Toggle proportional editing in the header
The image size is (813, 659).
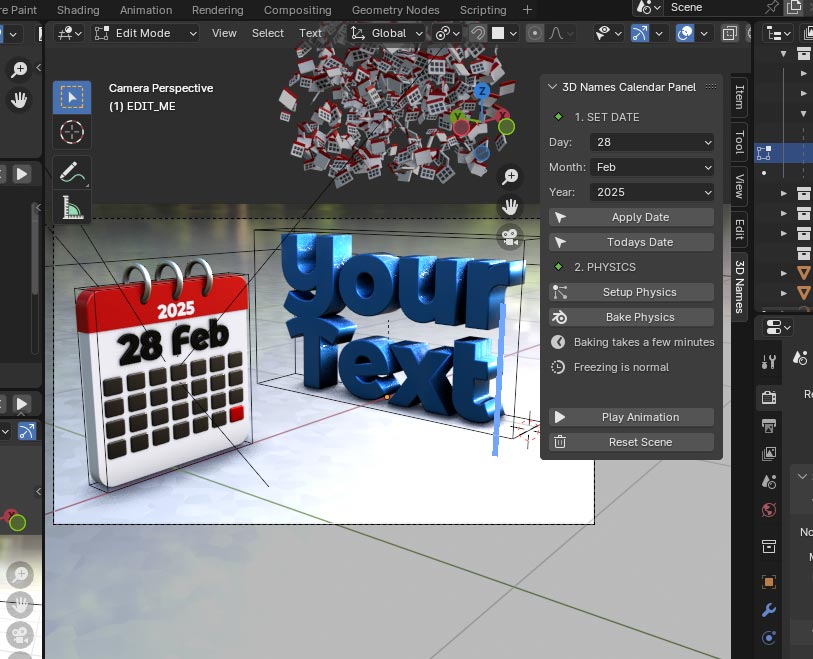tap(534, 33)
